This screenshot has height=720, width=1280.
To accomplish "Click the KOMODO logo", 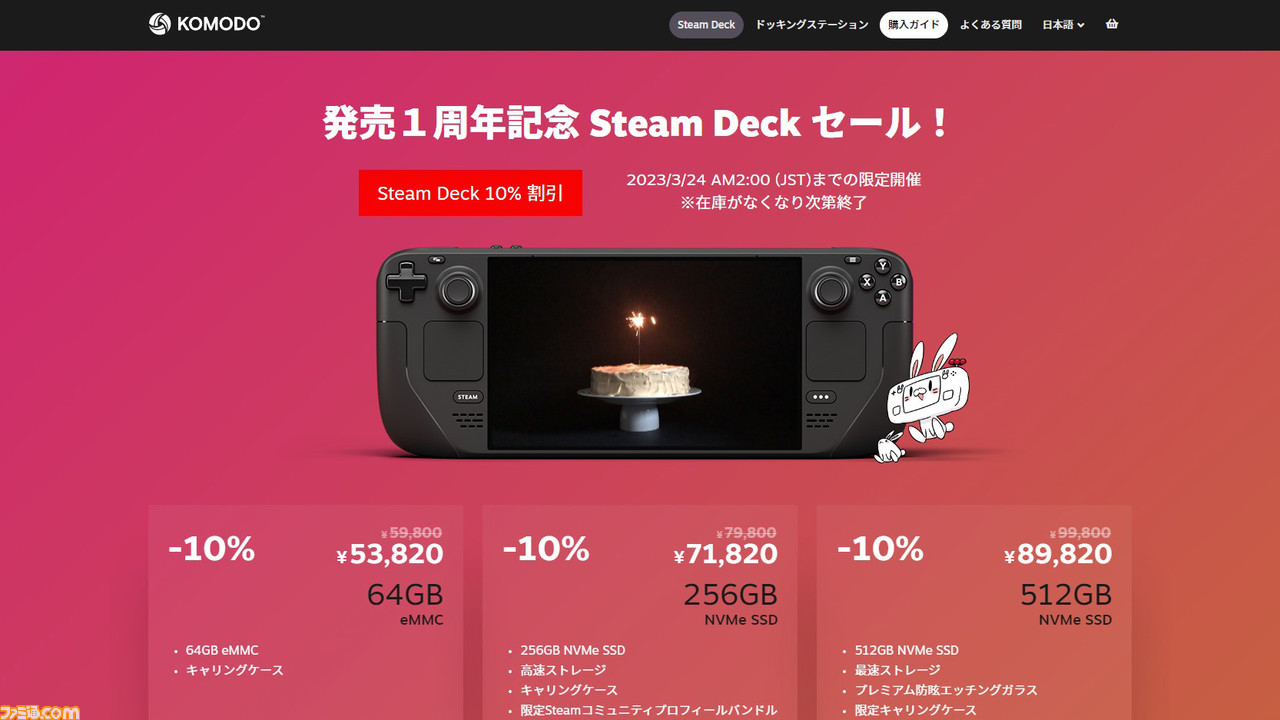I will [x=206, y=24].
